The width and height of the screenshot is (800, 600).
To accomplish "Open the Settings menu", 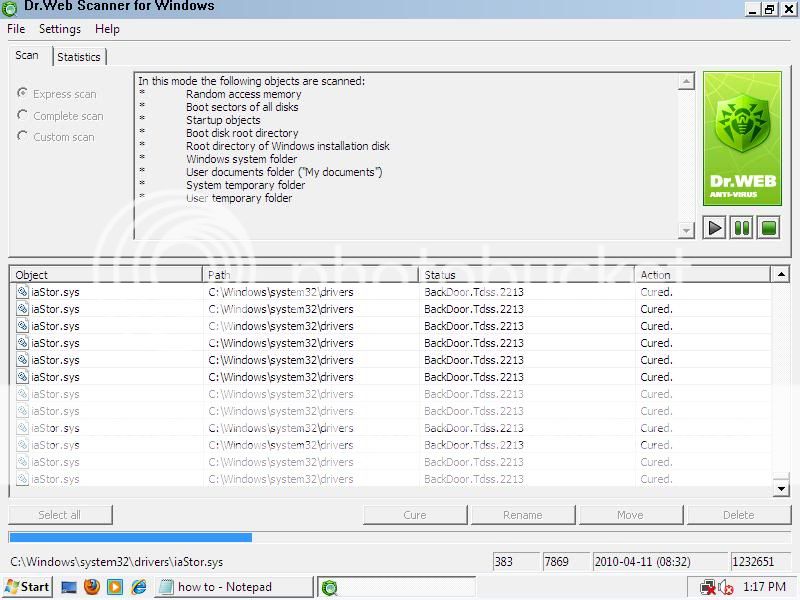I will pos(60,30).
